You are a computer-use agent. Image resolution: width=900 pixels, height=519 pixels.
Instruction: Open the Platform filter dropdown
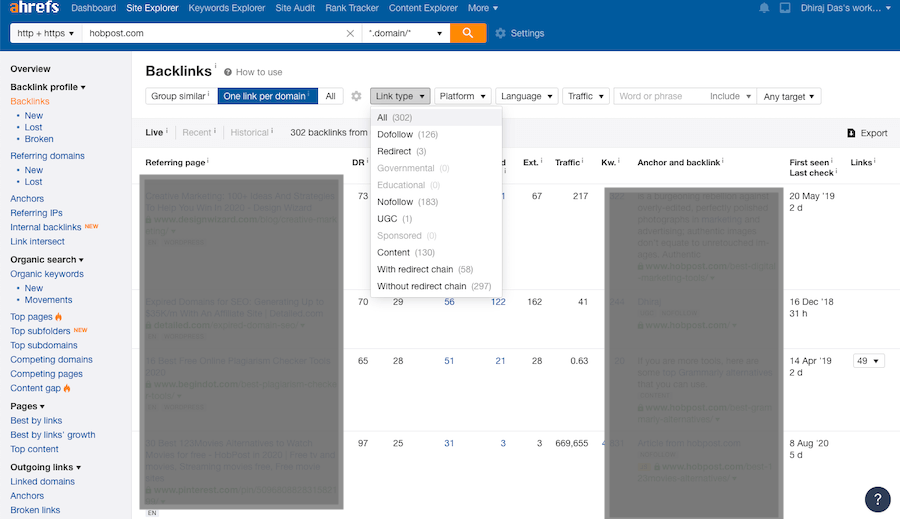[x=463, y=96]
